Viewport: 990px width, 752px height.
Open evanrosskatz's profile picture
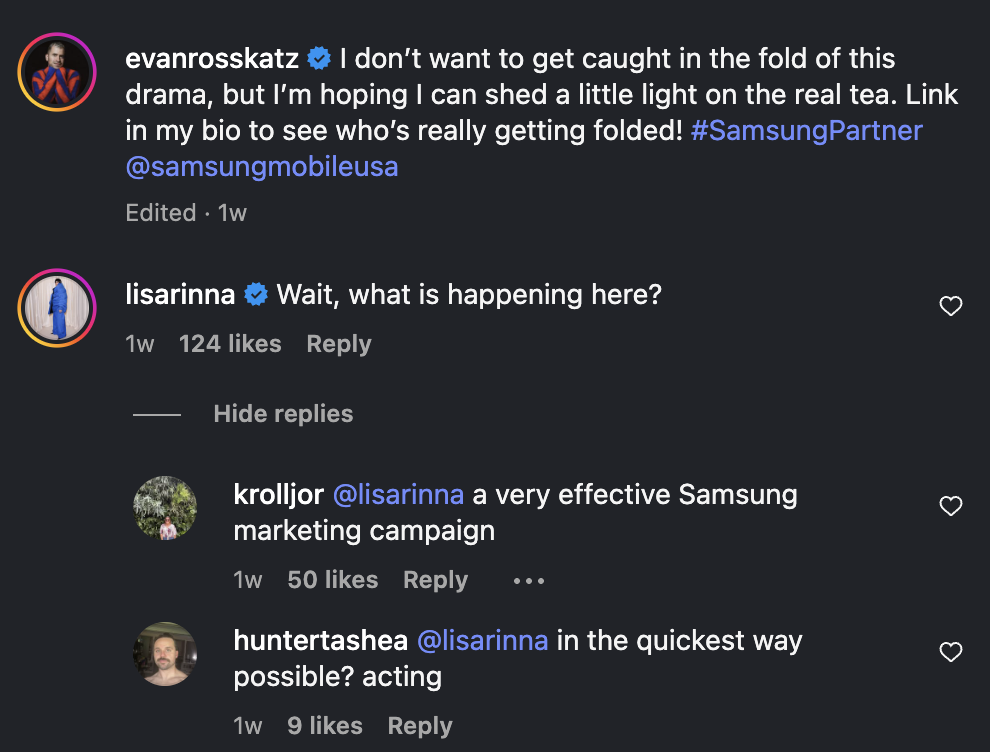[57, 72]
